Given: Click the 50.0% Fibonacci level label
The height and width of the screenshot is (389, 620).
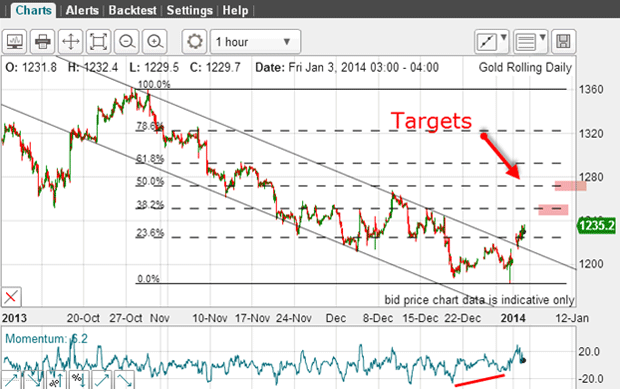Looking at the screenshot, I should (x=150, y=181).
